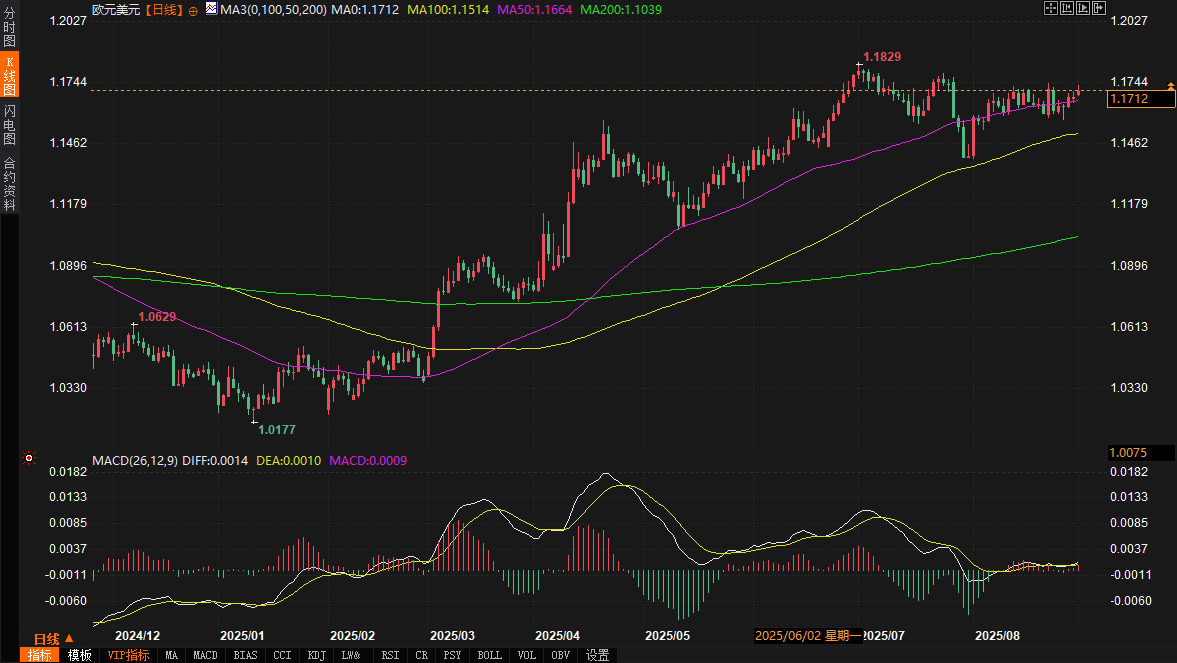The height and width of the screenshot is (663, 1177).
Task: Click the 2025/03 date label
Action: pyautogui.click(x=452, y=635)
